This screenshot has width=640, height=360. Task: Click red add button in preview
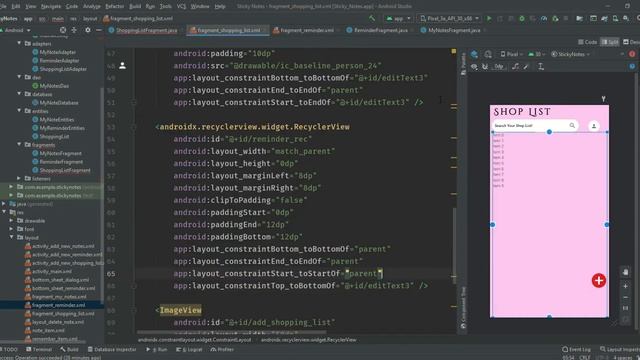click(x=598, y=280)
